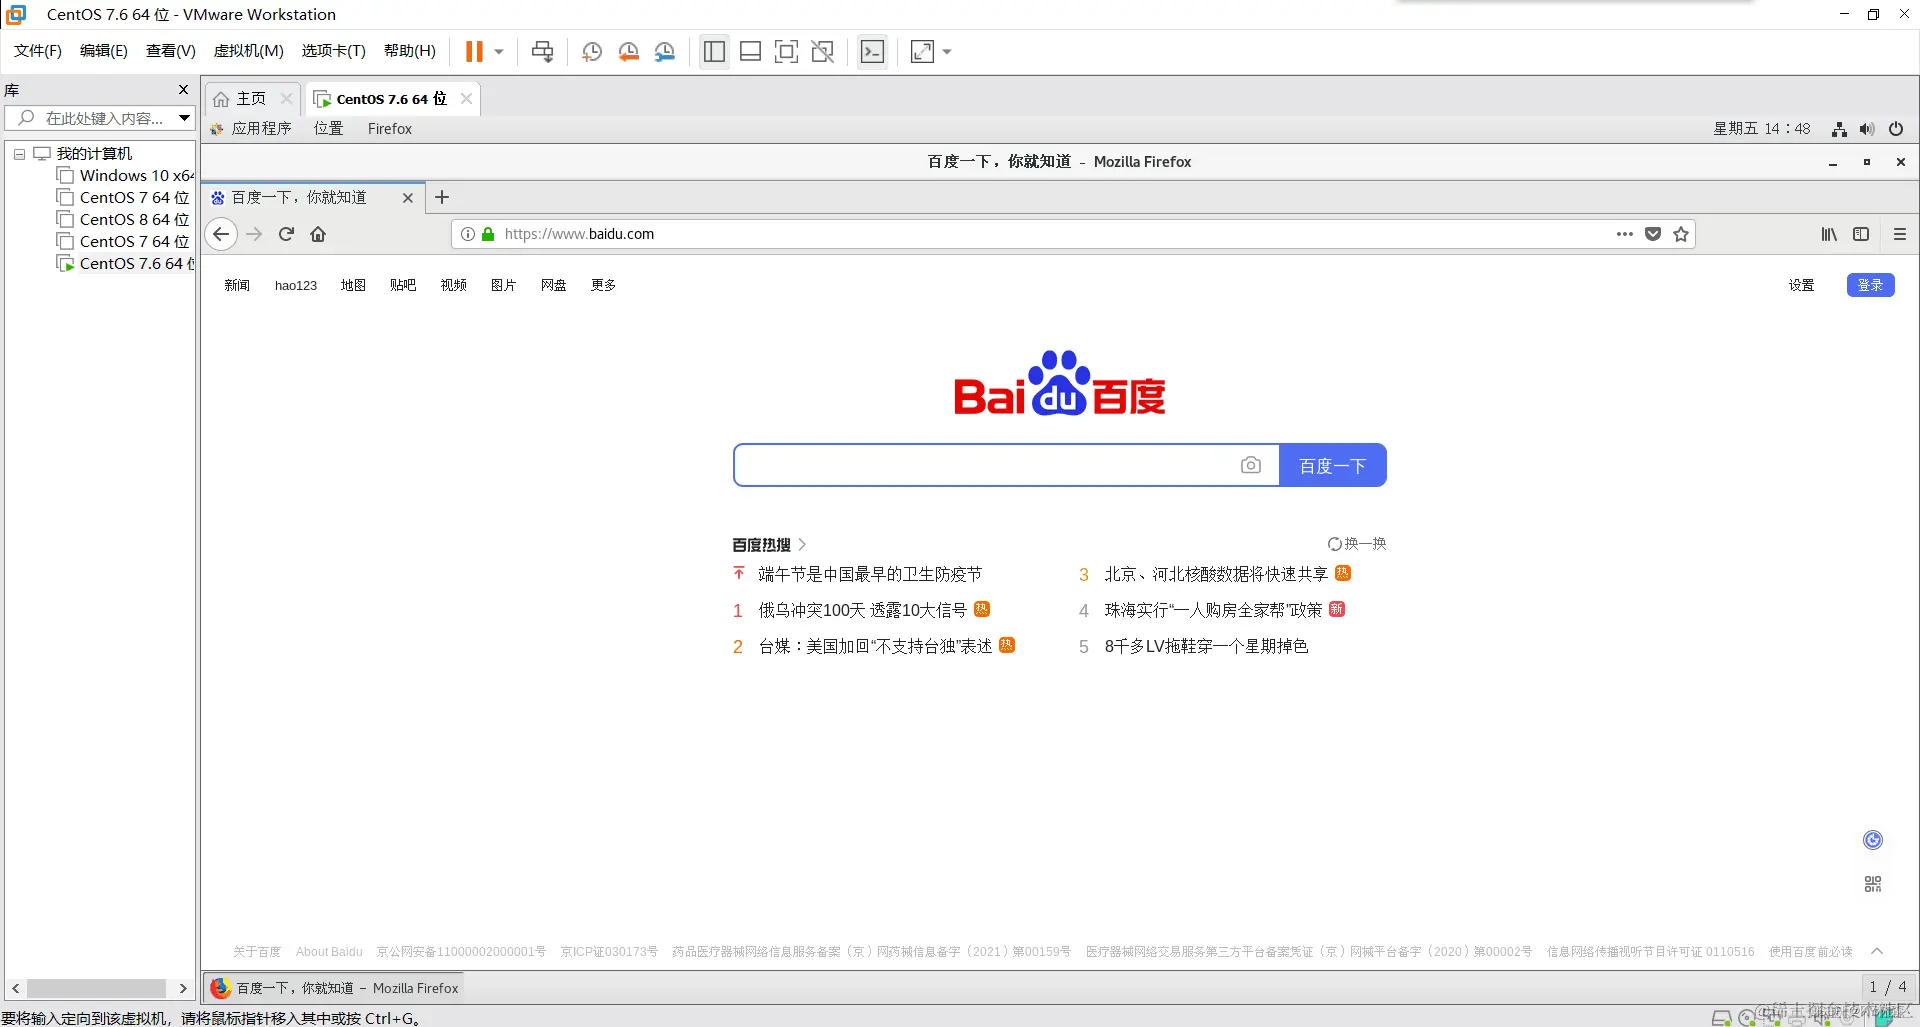Screen dimensions: 1920x1027
Task: Toggle the Firefox sidebar
Action: [1861, 234]
